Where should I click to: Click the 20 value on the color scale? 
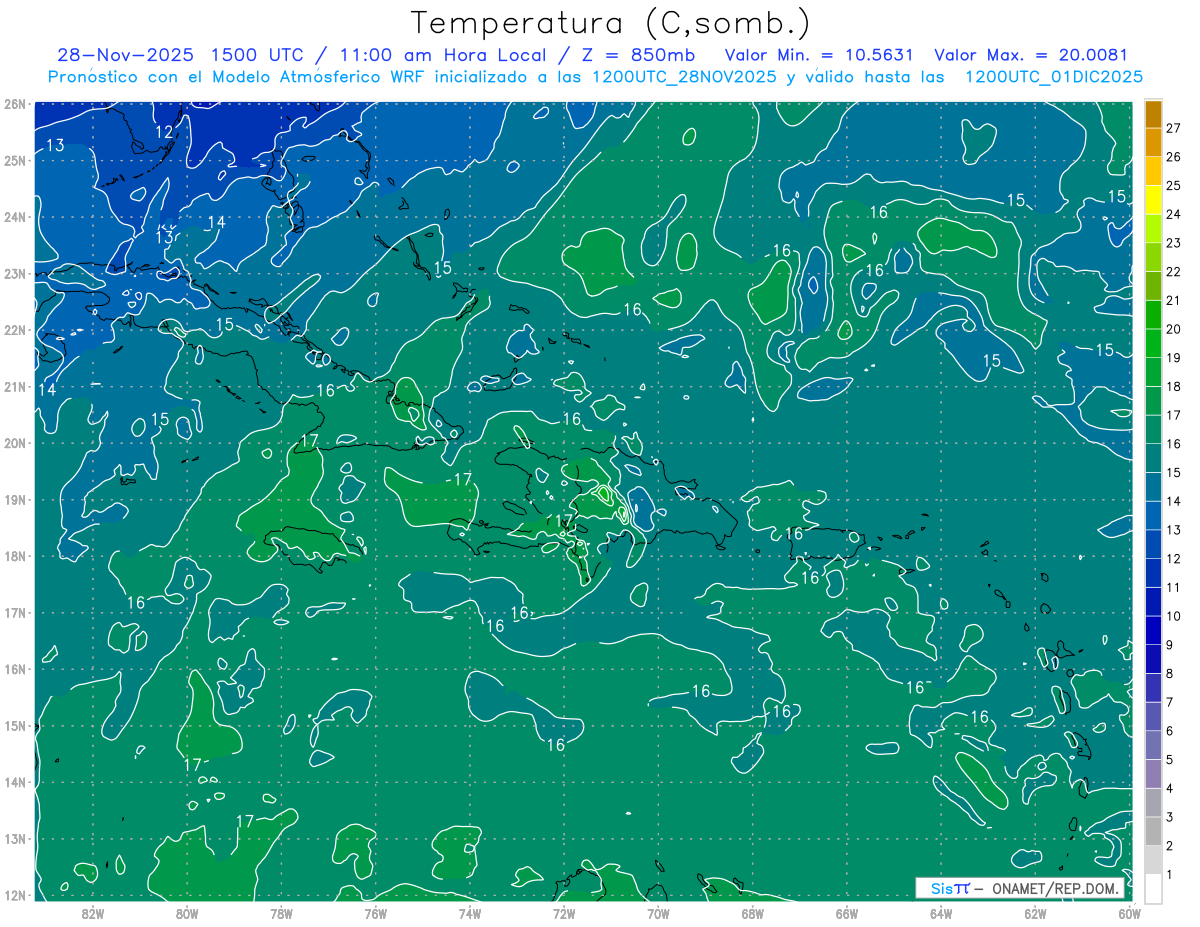click(x=1174, y=329)
